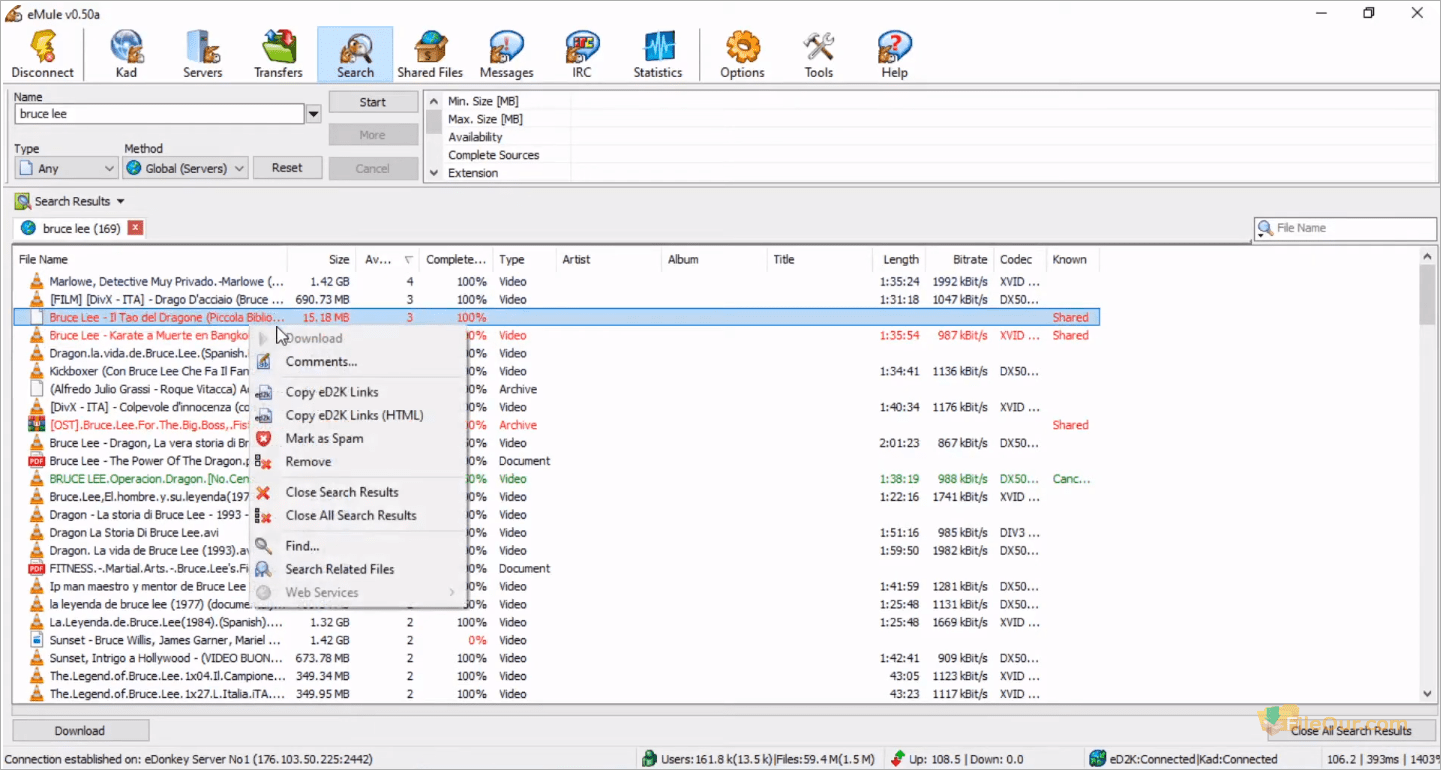Sort by the Bitrate column header
The image size is (1441, 770).
coord(960,259)
